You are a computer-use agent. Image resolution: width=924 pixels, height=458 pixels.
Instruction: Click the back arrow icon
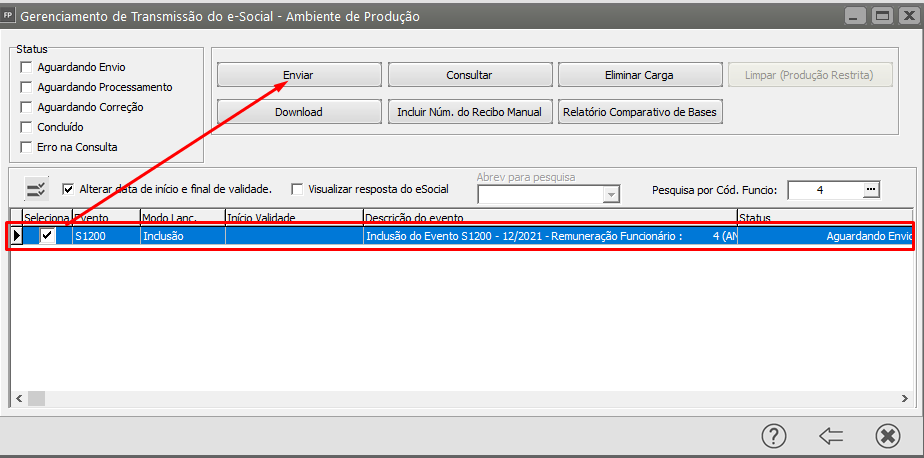coord(831,435)
